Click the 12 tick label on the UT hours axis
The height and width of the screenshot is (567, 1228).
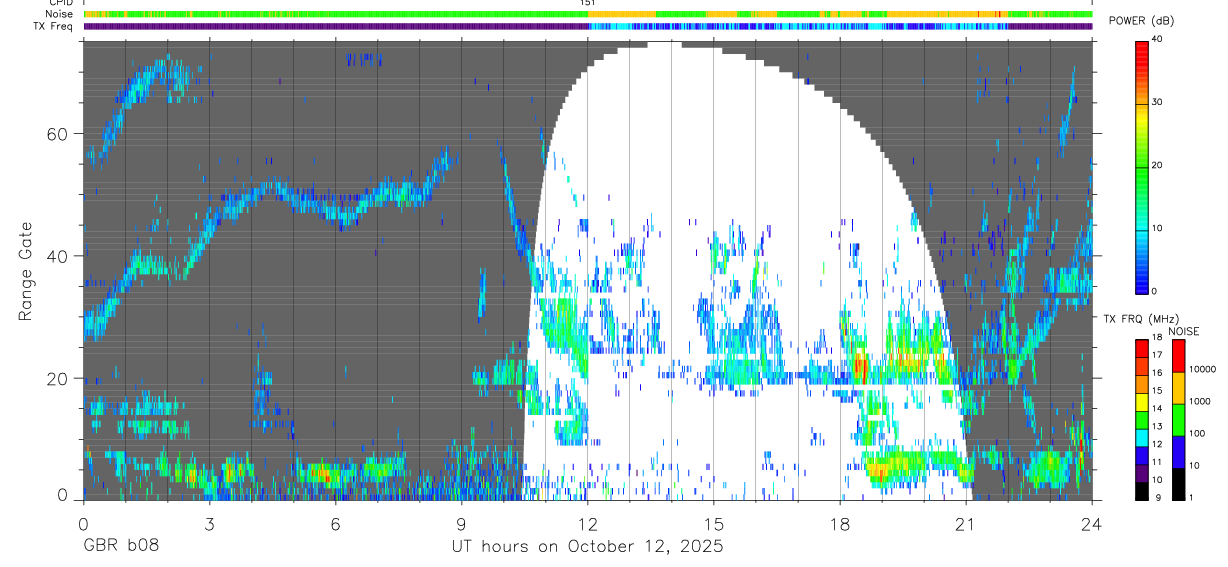click(588, 523)
